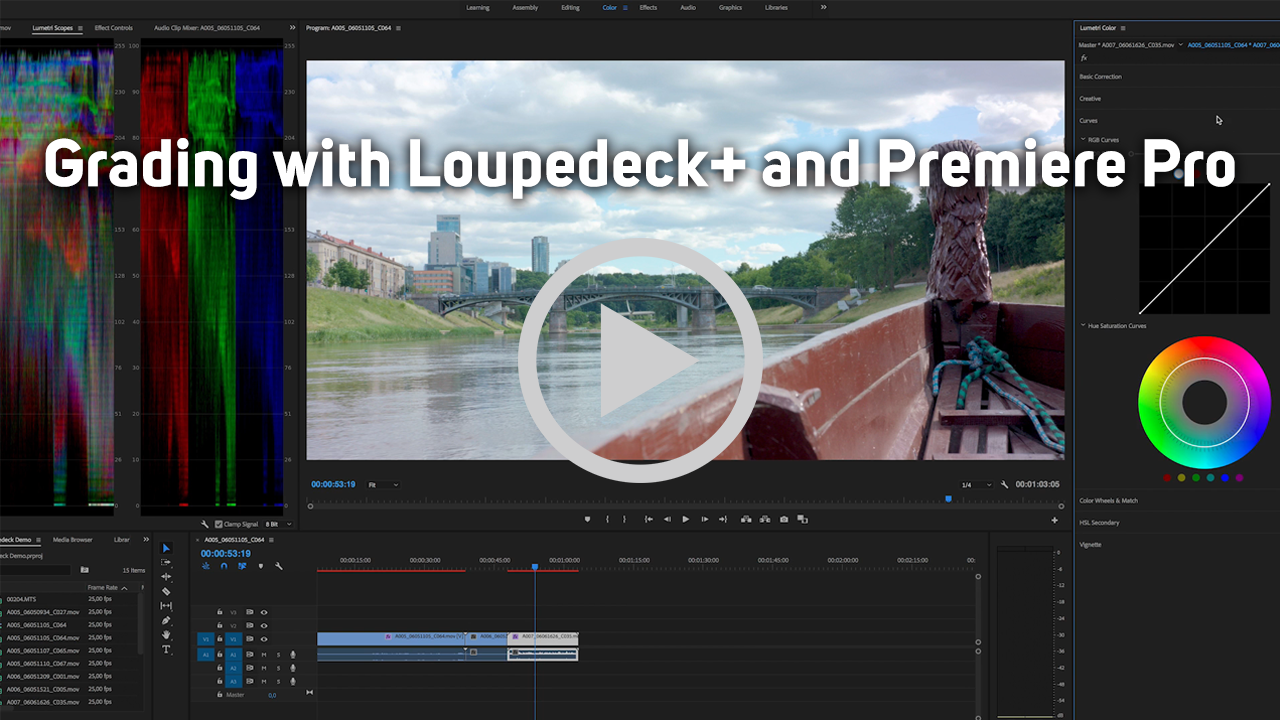Viewport: 1280px width, 720px height.
Task: Toggle V2 track output eye
Action: (x=264, y=626)
